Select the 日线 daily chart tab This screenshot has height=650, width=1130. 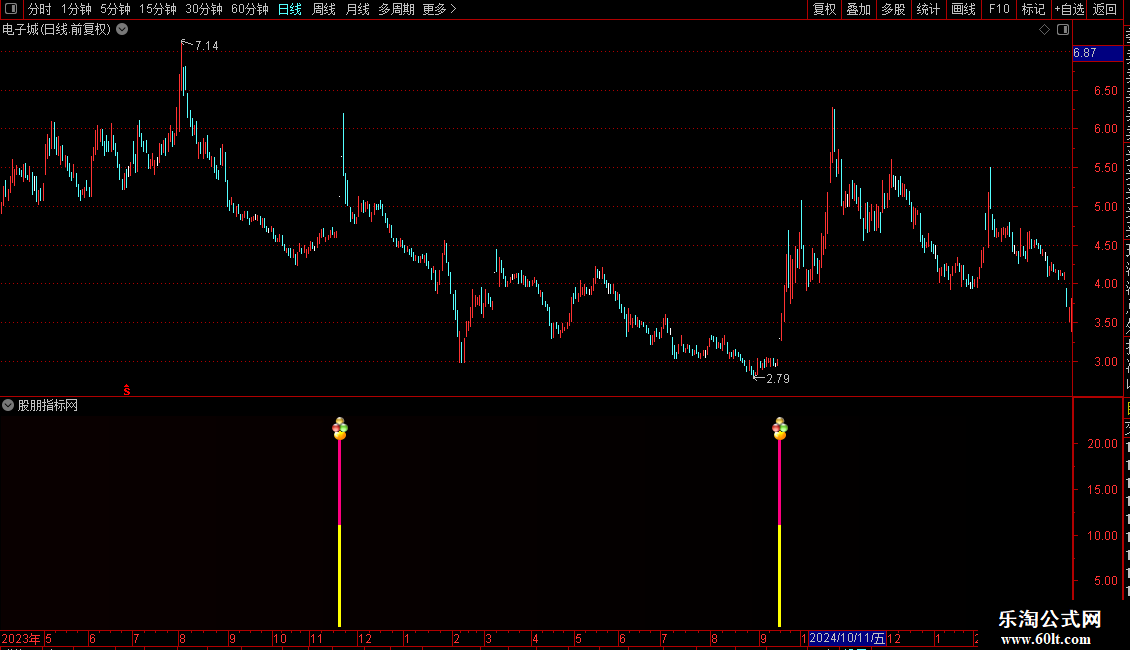point(290,9)
